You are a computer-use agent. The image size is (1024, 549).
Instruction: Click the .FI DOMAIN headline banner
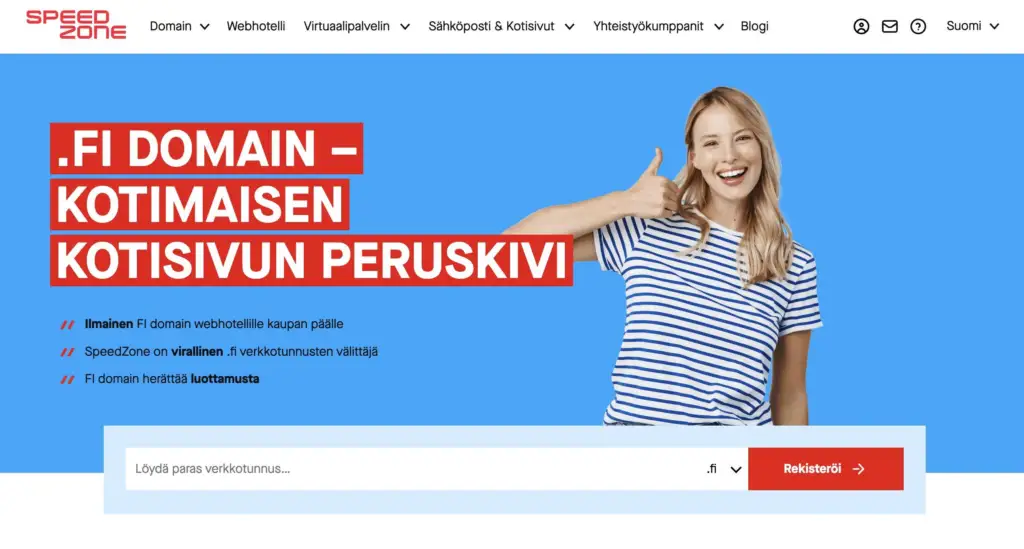(206, 148)
